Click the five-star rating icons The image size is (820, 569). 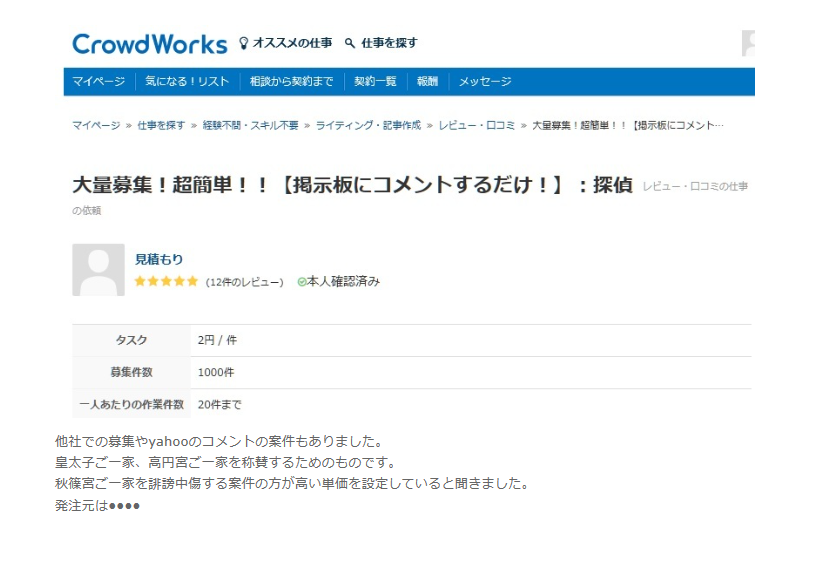166,281
